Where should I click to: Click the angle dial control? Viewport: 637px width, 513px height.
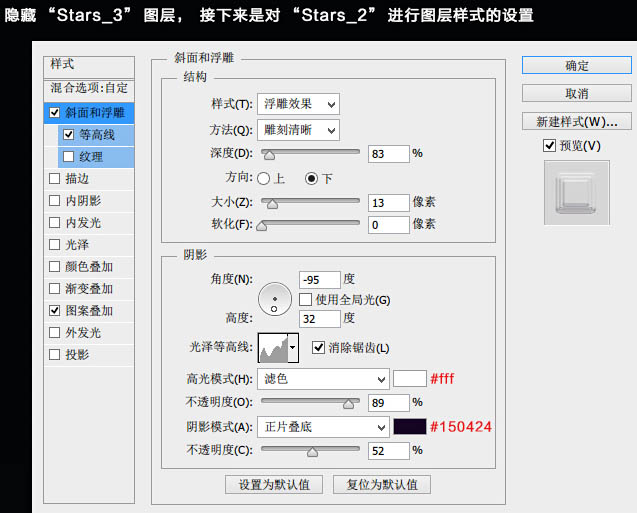(275, 299)
